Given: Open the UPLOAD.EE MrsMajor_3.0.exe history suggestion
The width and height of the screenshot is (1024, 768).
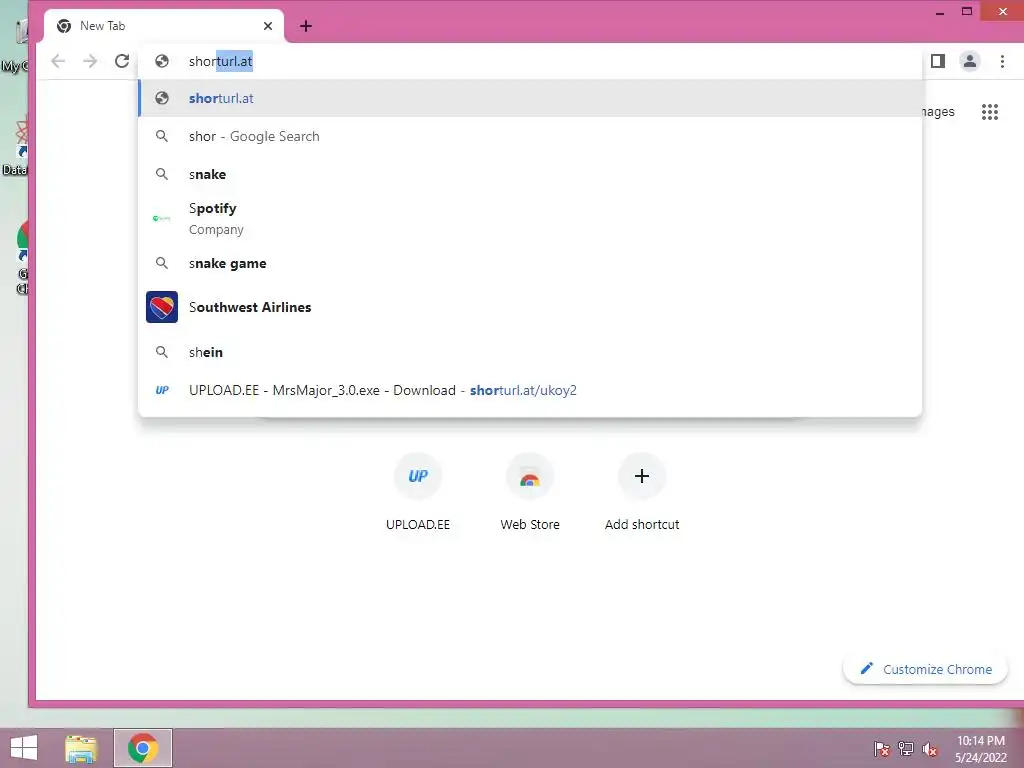Looking at the screenshot, I should point(530,391).
